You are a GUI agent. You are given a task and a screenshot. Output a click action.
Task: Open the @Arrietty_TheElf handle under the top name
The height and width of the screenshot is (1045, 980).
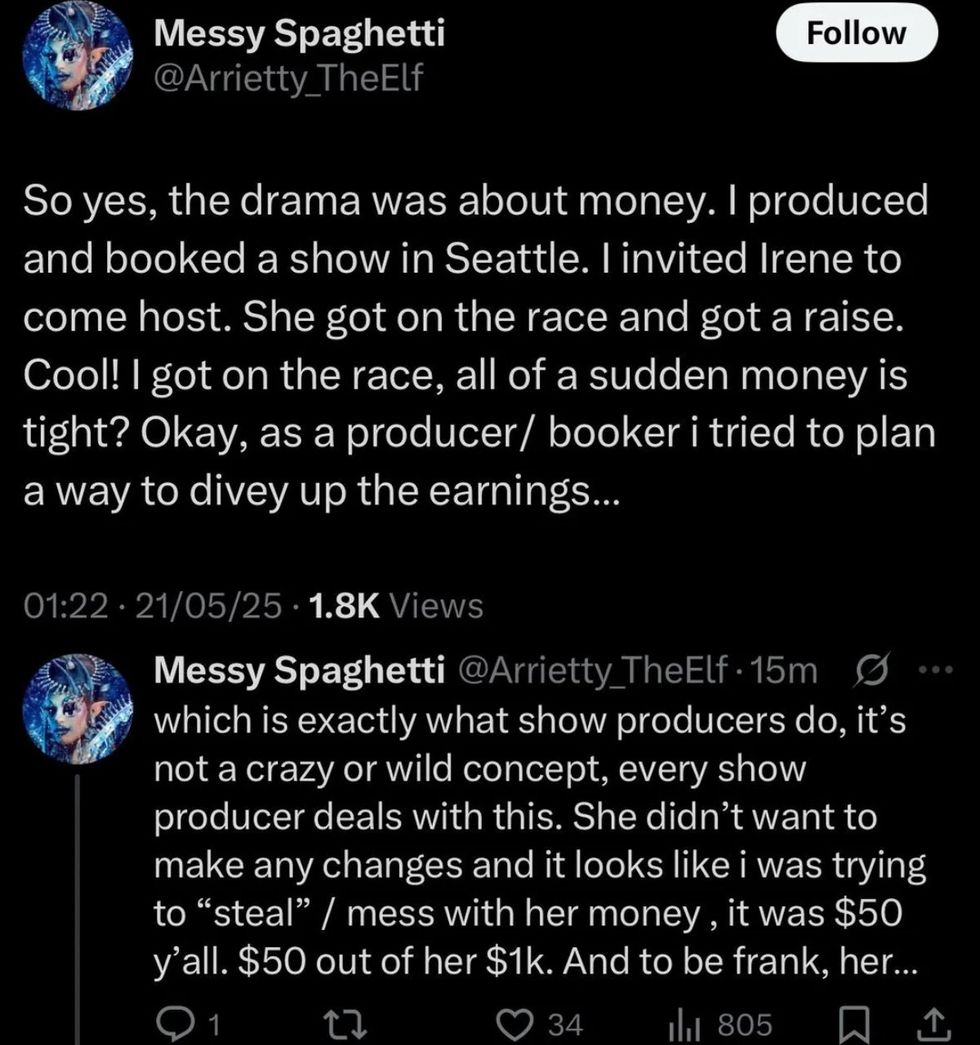pos(289,78)
